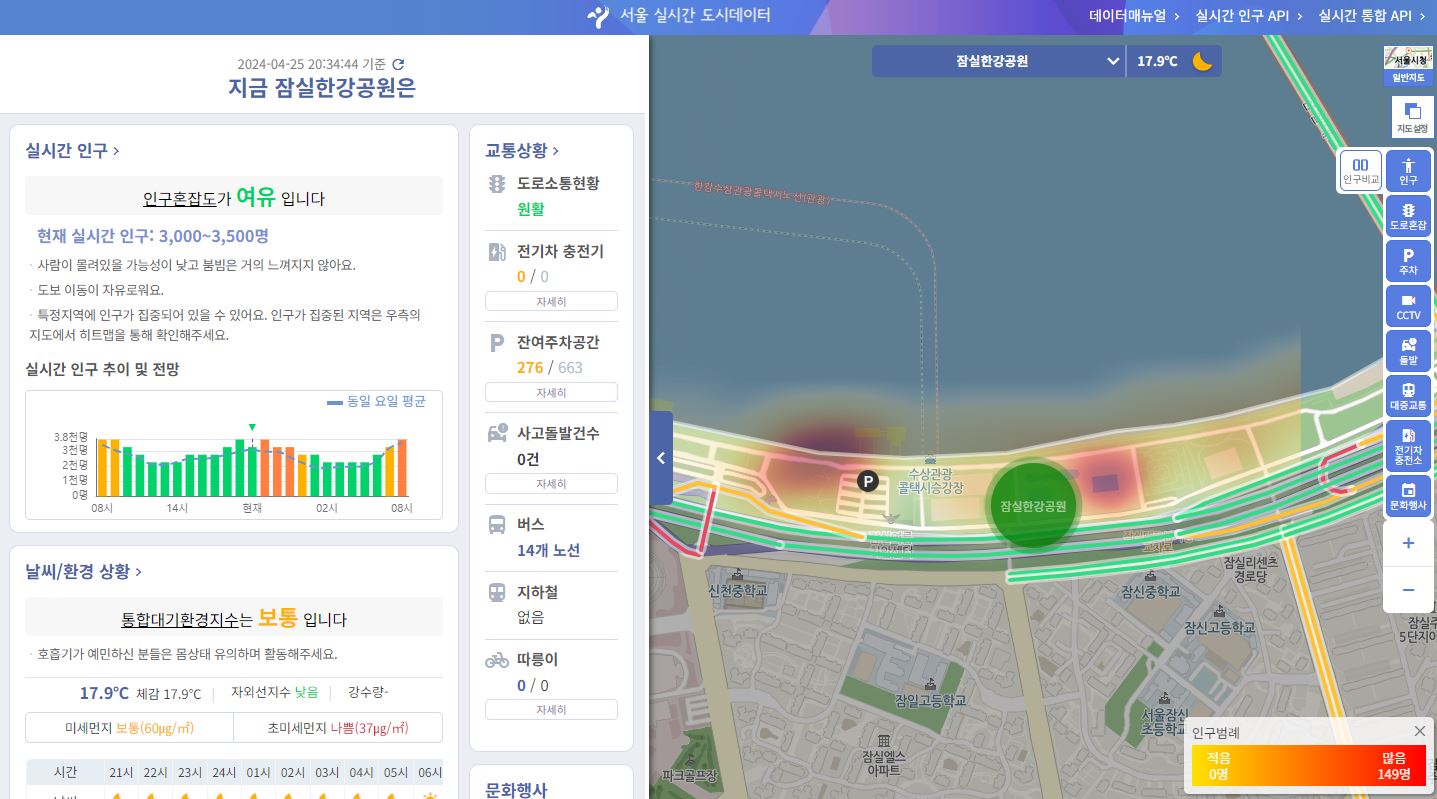Open the 실시간 통합 API menu link
Screen dimensions: 1437x799
pyautogui.click(x=1371, y=16)
